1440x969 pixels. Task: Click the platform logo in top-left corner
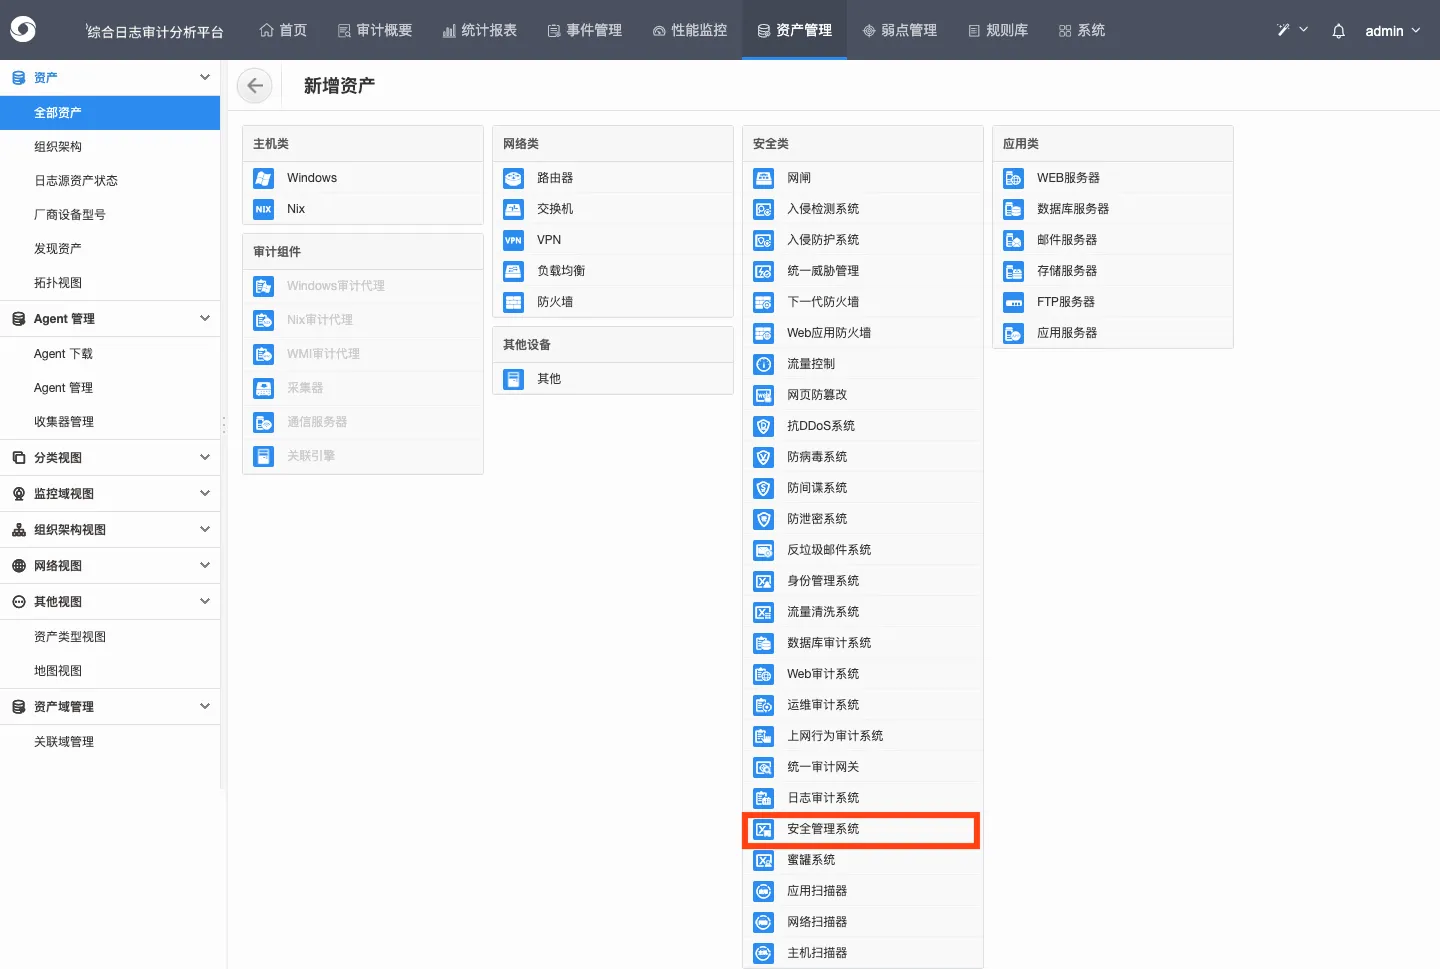coord(23,29)
